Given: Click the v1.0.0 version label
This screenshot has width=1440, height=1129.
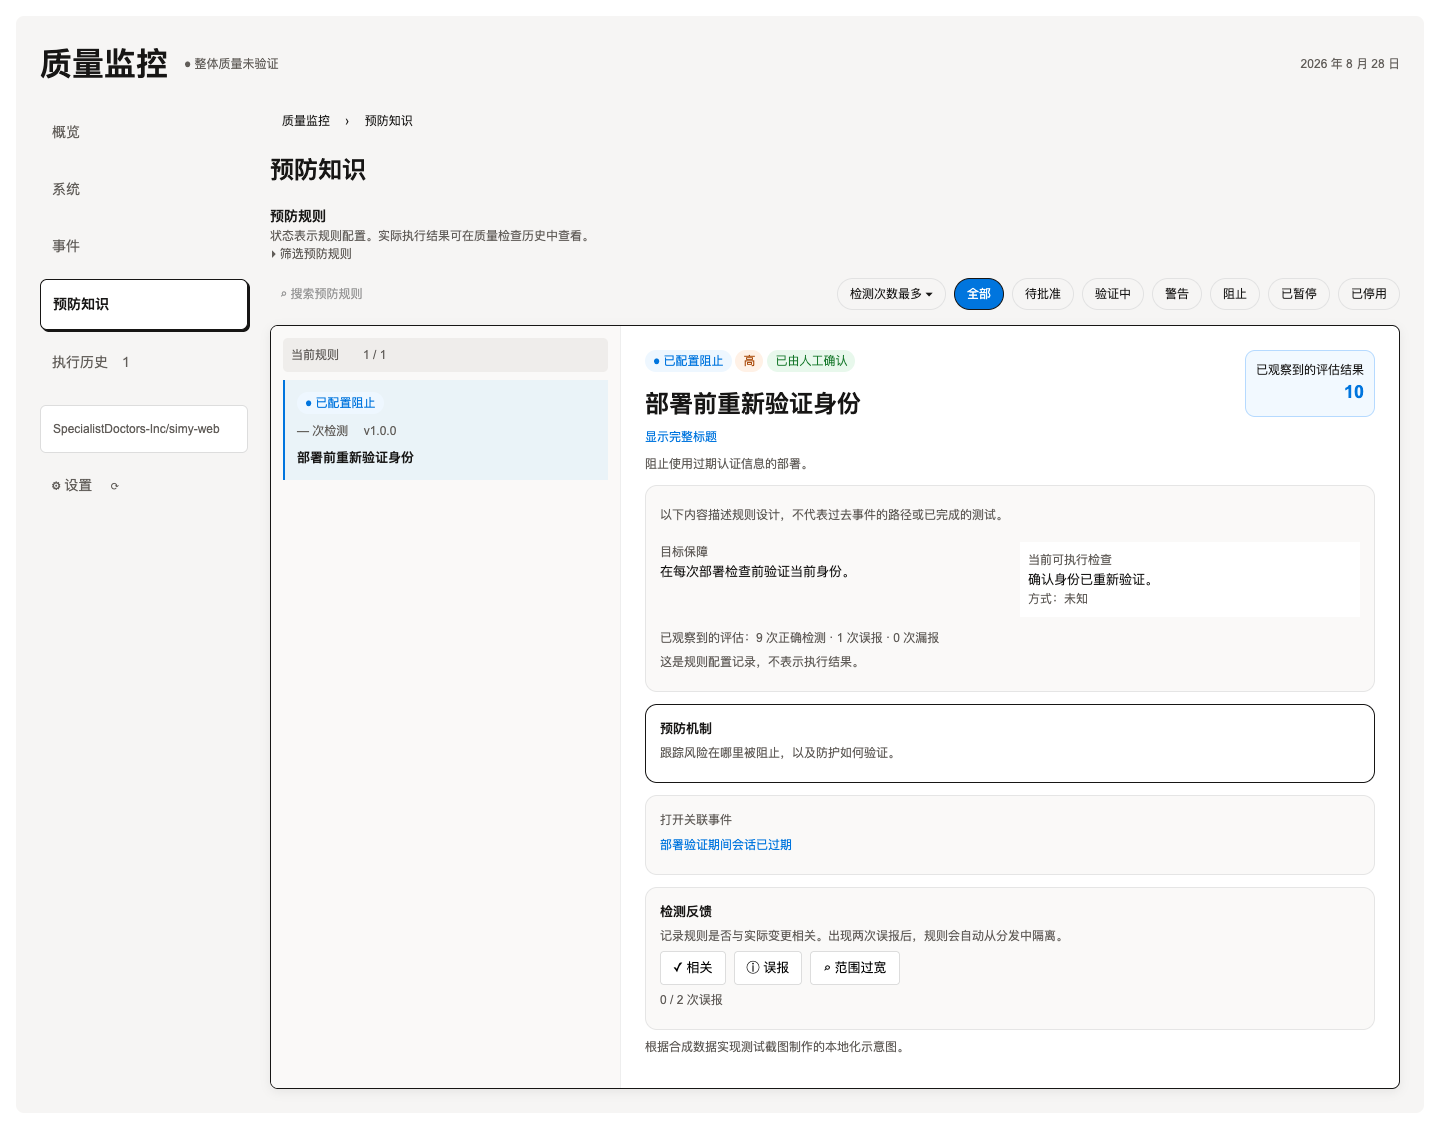Looking at the screenshot, I should [380, 431].
